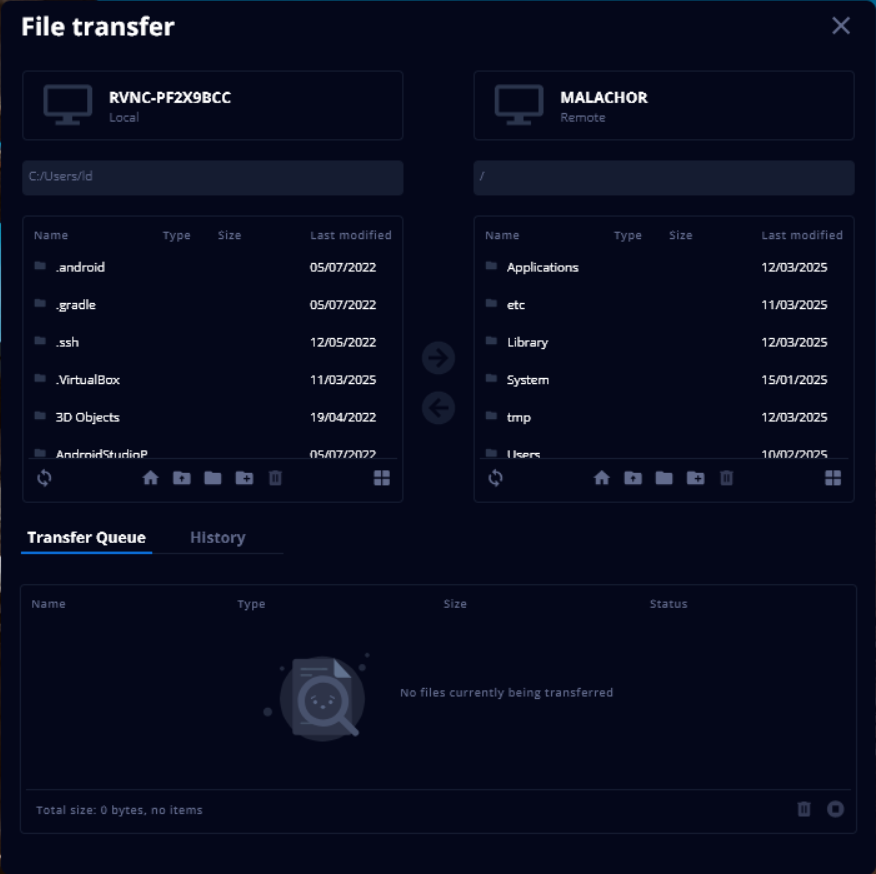Toggle grid view in remote pane
The width and height of the screenshot is (876, 874).
click(x=833, y=478)
